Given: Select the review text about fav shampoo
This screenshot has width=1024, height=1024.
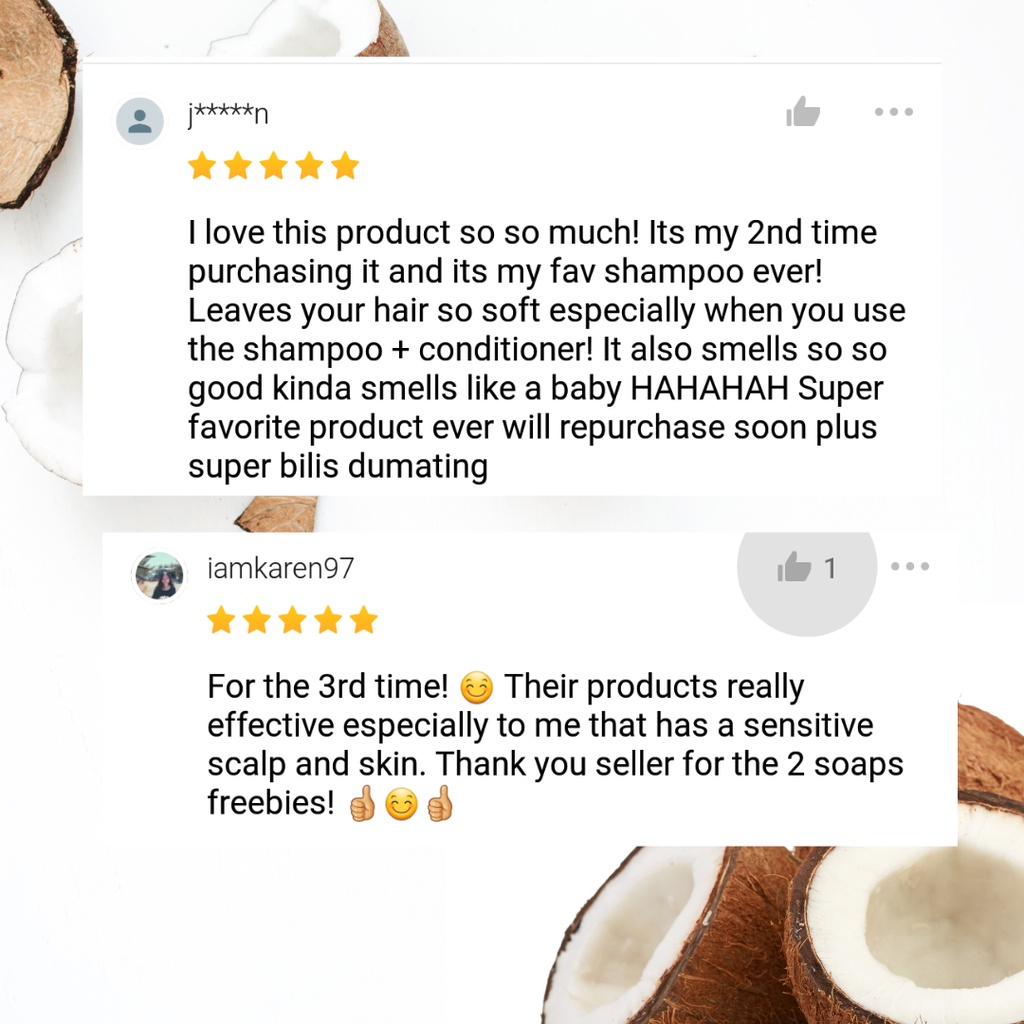Looking at the screenshot, I should (547, 349).
